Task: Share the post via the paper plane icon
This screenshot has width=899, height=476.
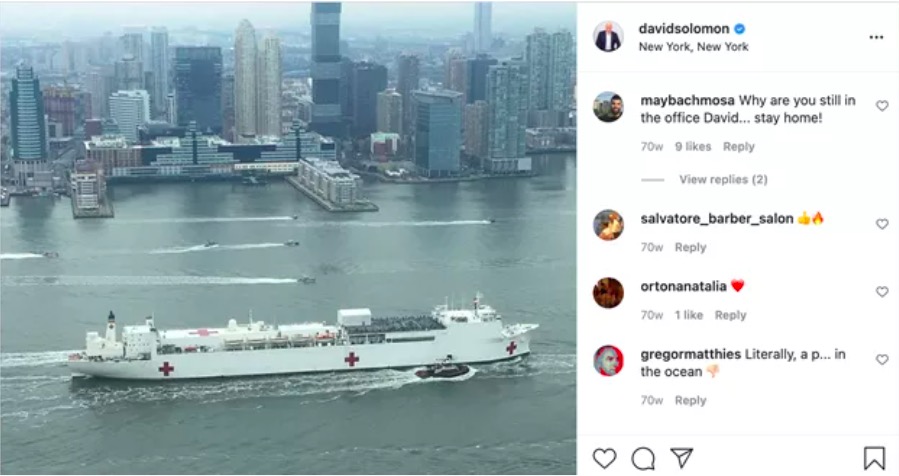Action: [x=682, y=458]
